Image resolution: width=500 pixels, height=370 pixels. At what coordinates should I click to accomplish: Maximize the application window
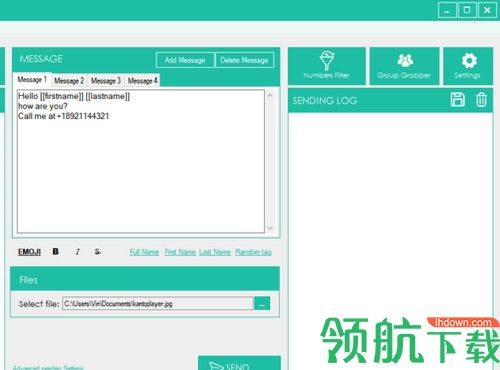pos(467,10)
